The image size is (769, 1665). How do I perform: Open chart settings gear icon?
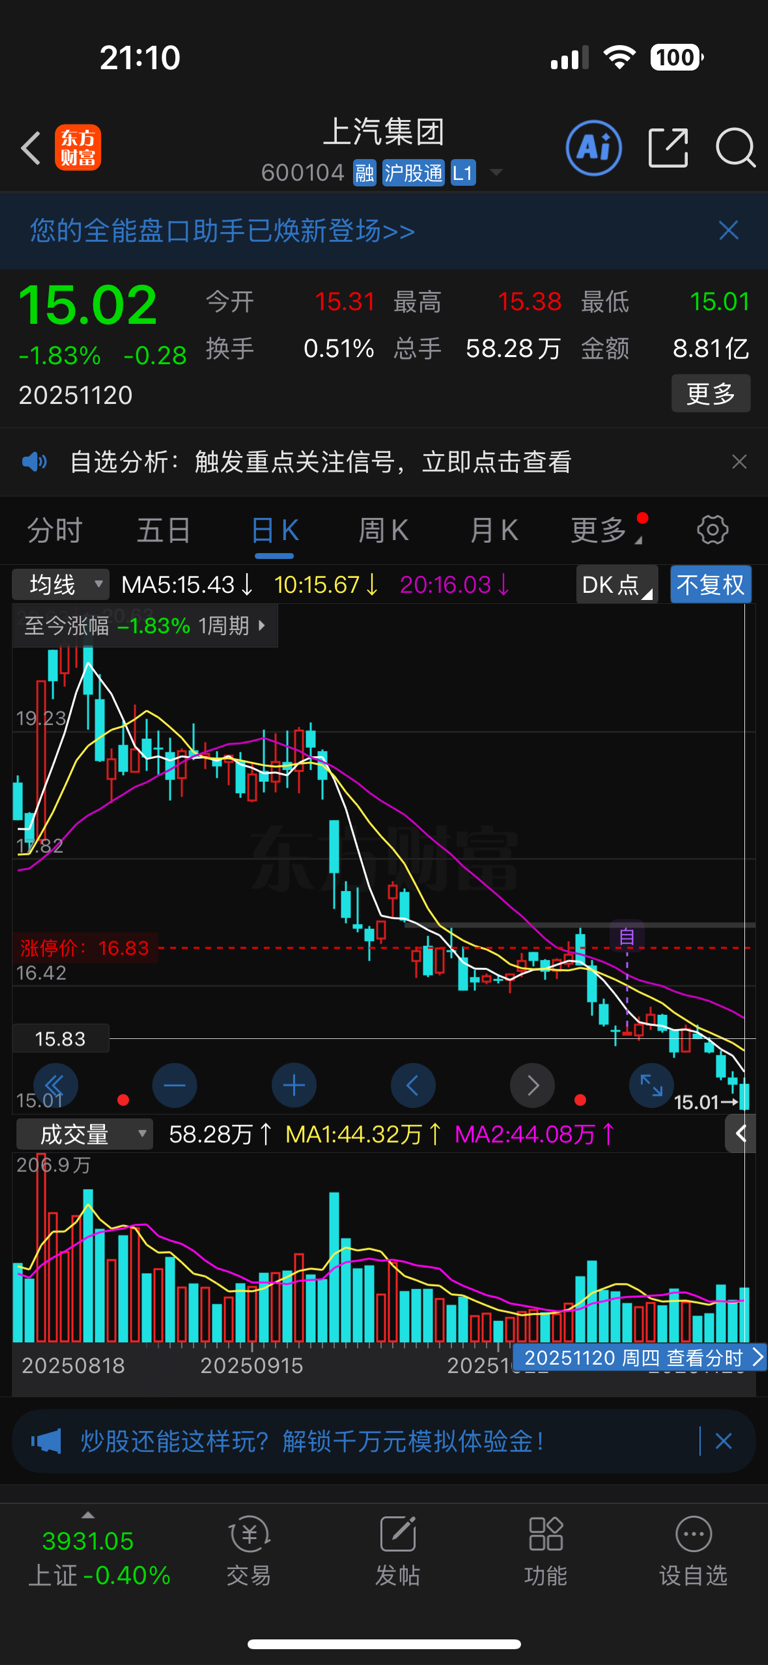(x=713, y=530)
